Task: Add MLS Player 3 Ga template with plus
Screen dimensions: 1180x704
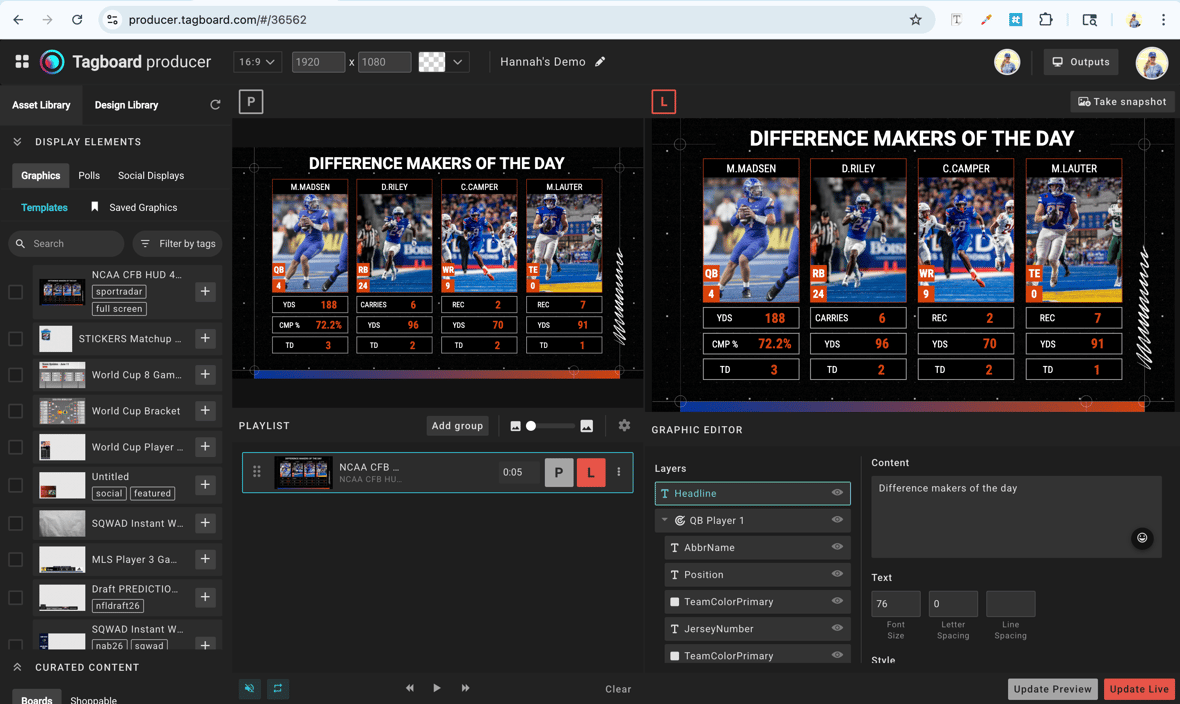Action: coord(205,559)
